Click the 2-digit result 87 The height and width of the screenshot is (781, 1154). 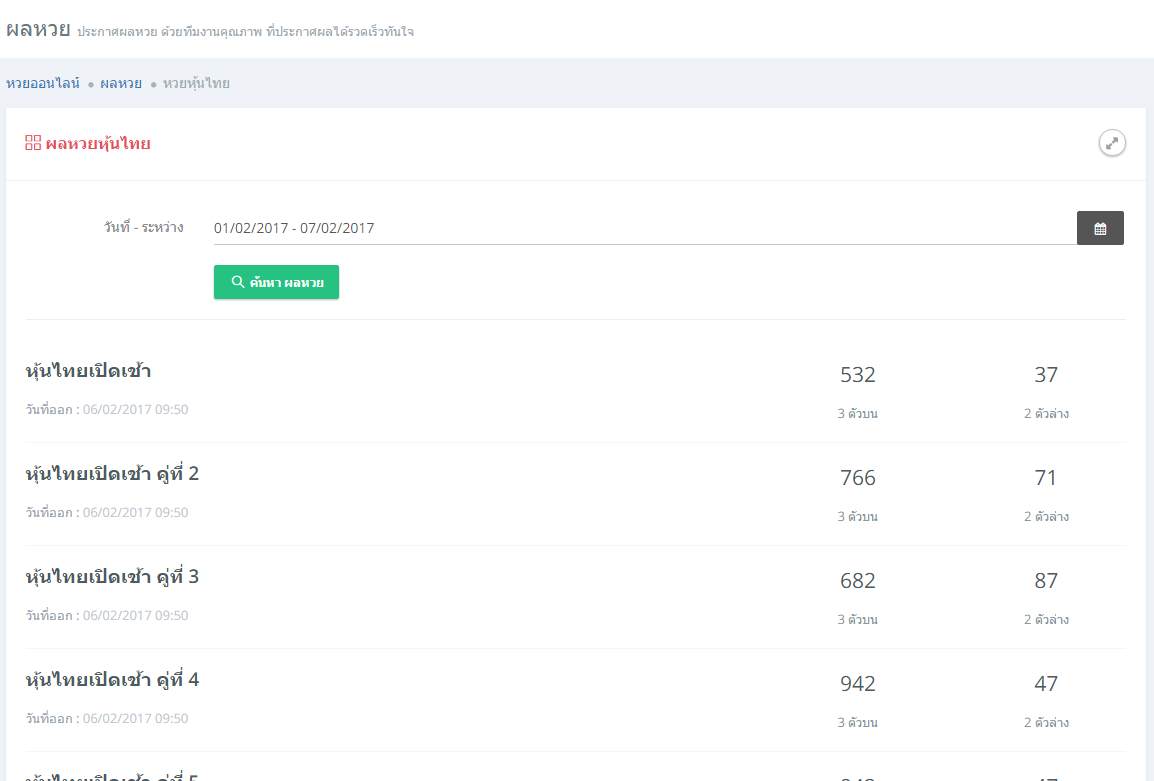[1046, 581]
